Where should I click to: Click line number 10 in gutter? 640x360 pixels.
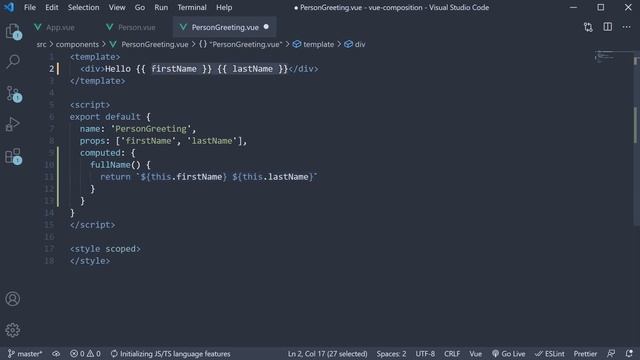point(49,165)
